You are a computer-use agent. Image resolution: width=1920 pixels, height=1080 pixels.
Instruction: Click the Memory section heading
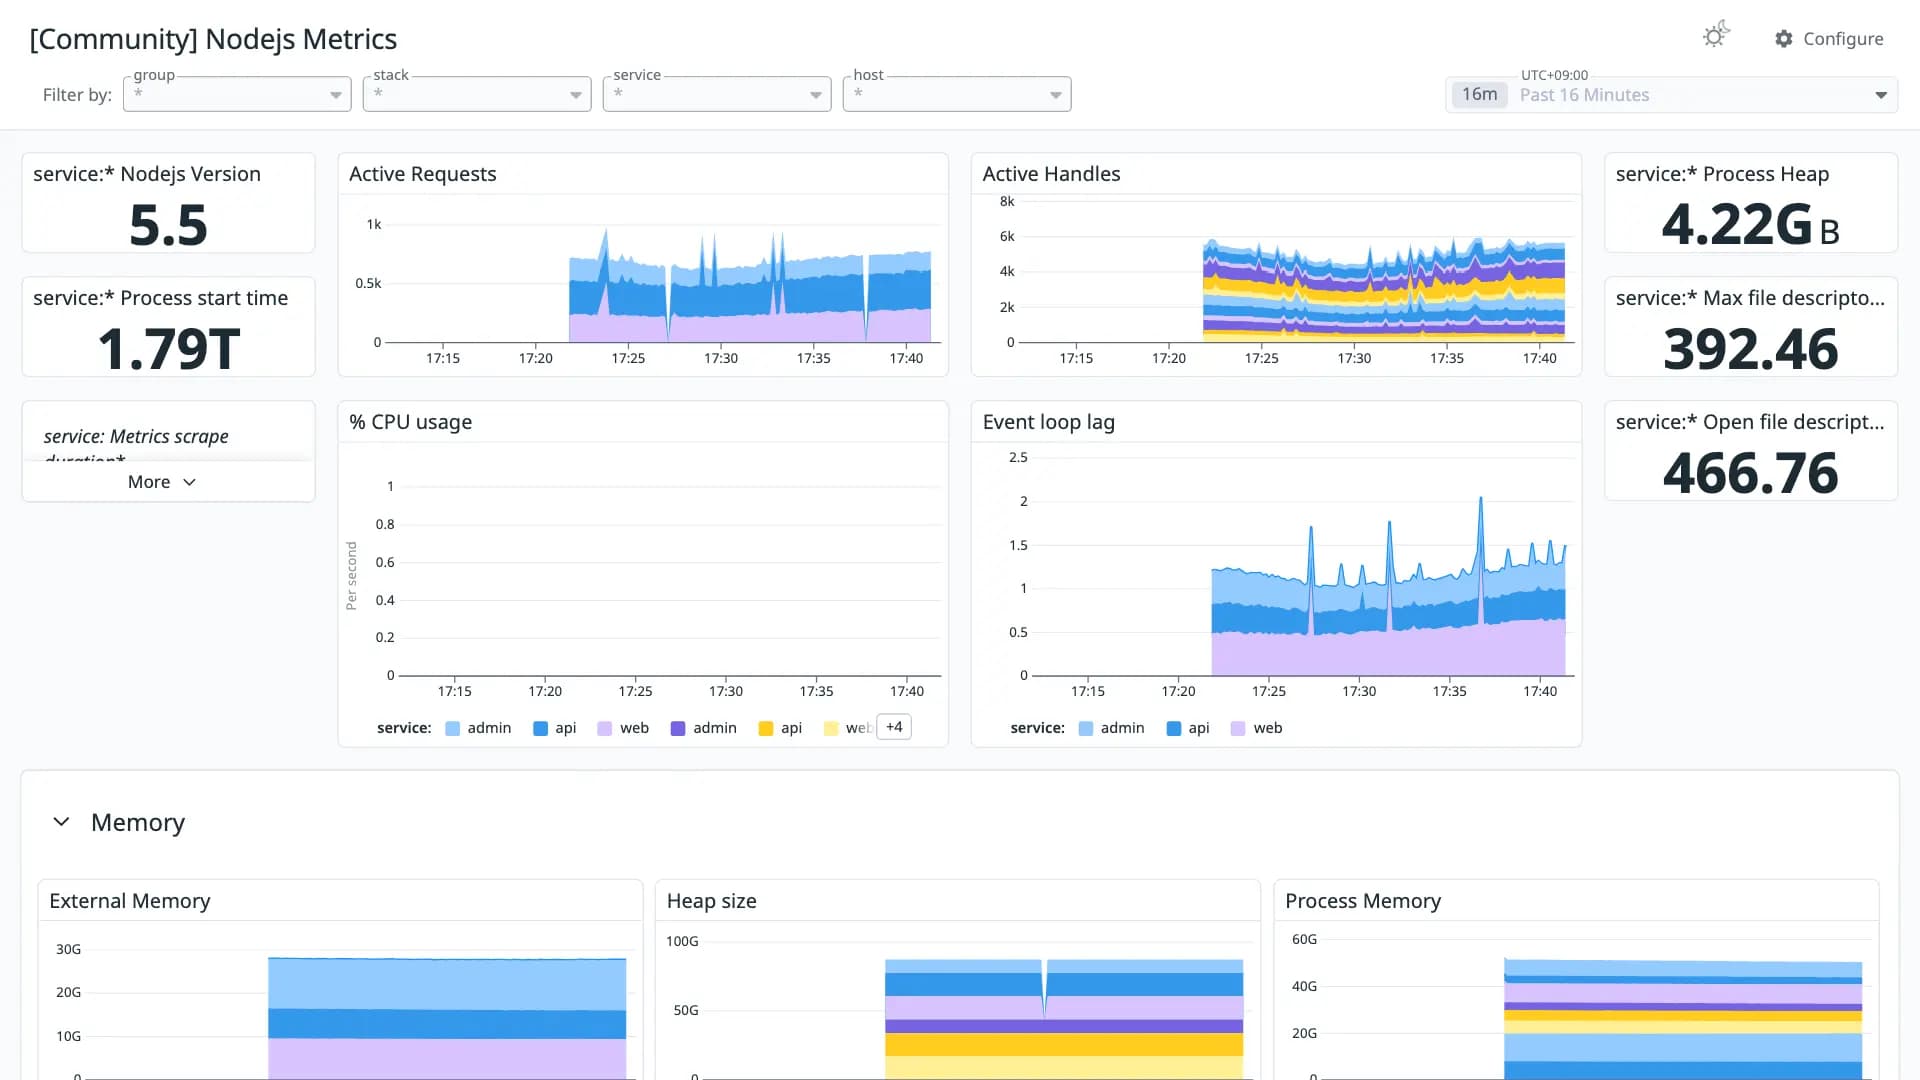[138, 822]
